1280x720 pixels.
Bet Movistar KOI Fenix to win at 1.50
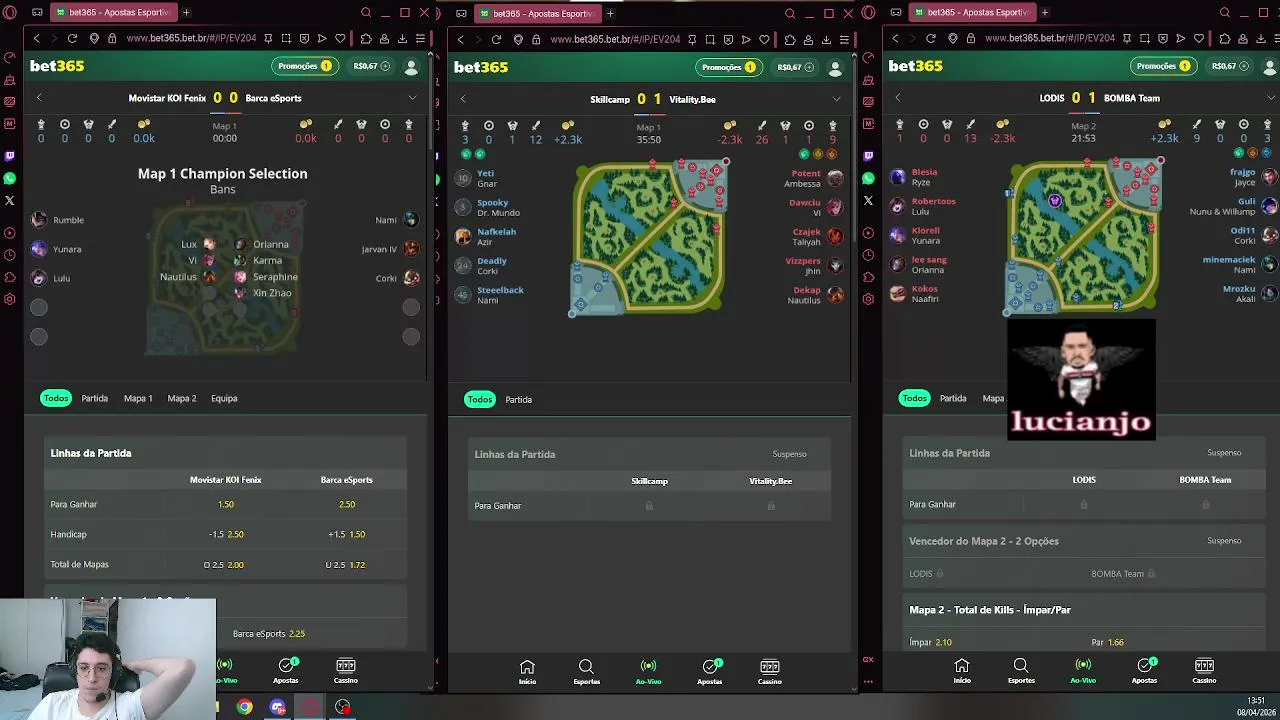[x=226, y=504]
